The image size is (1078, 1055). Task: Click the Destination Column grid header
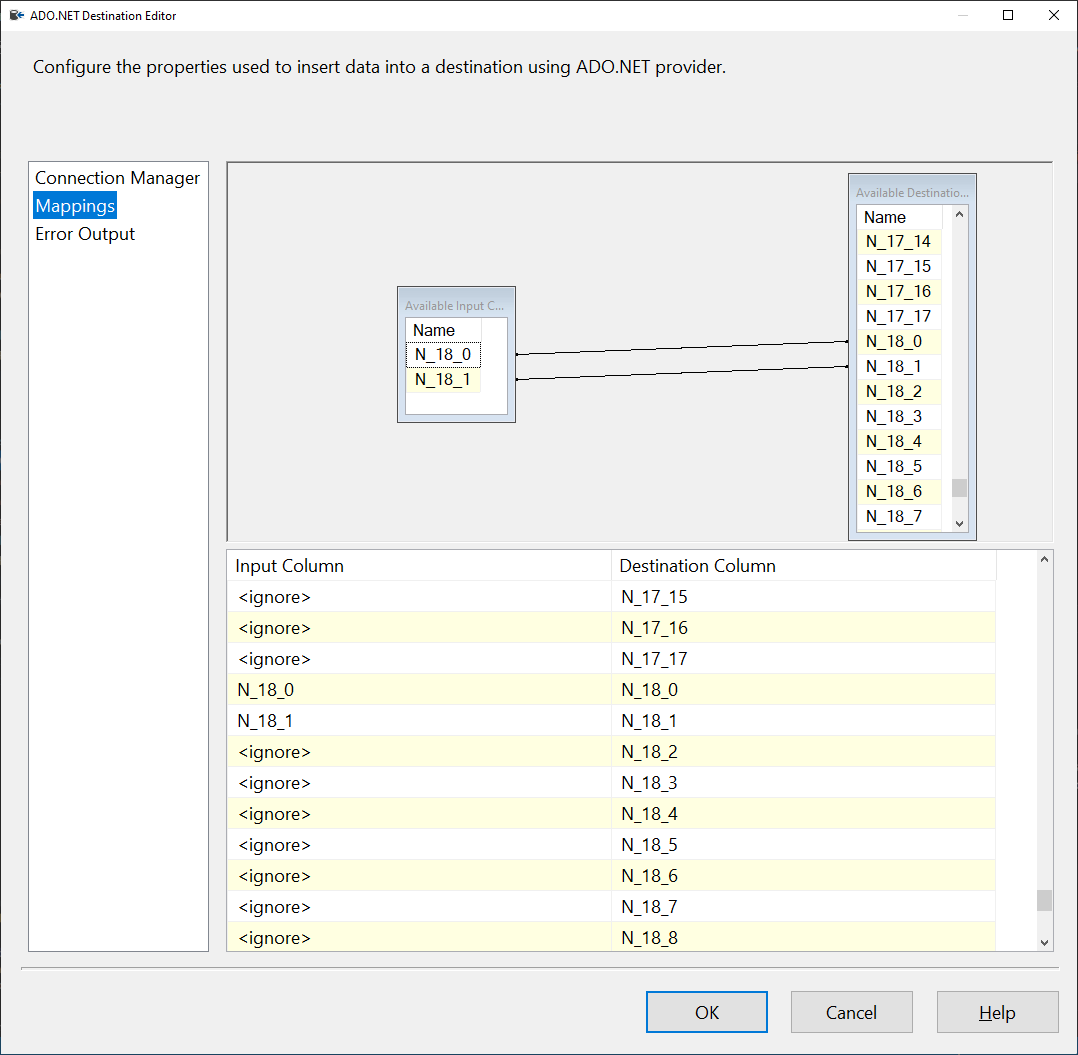tap(804, 566)
